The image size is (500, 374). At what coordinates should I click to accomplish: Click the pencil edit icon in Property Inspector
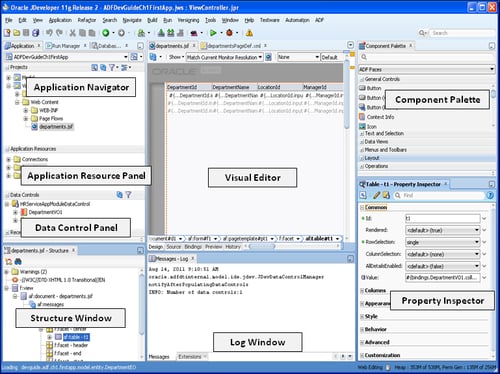tap(377, 195)
